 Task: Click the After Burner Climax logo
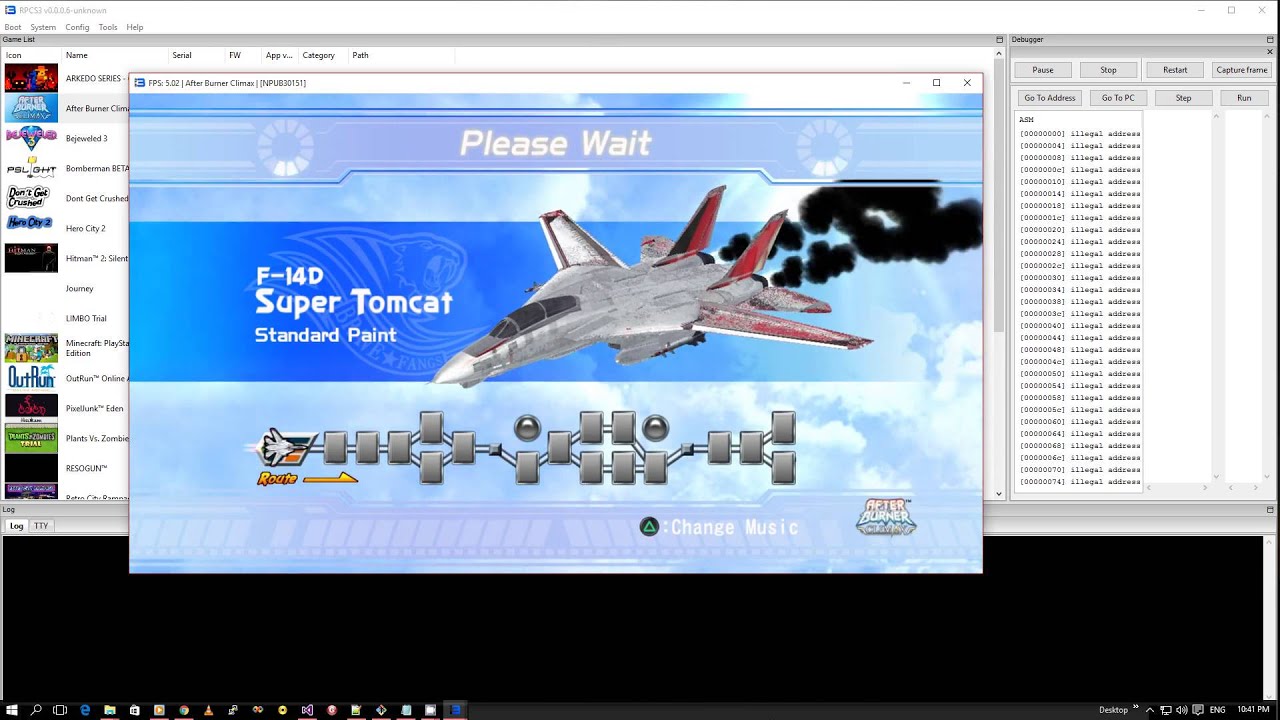click(886, 516)
